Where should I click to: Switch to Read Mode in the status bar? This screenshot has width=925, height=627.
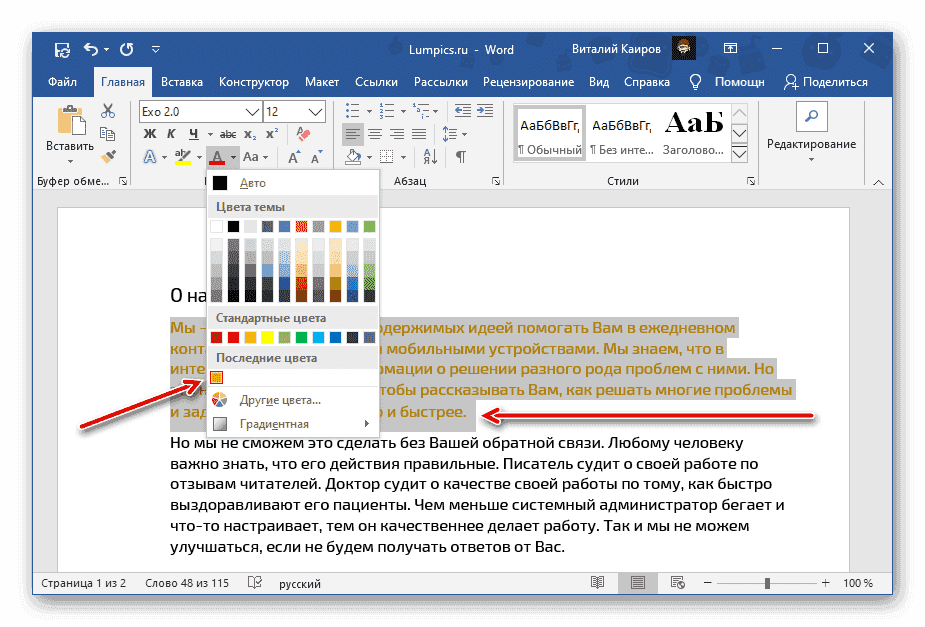coord(598,583)
